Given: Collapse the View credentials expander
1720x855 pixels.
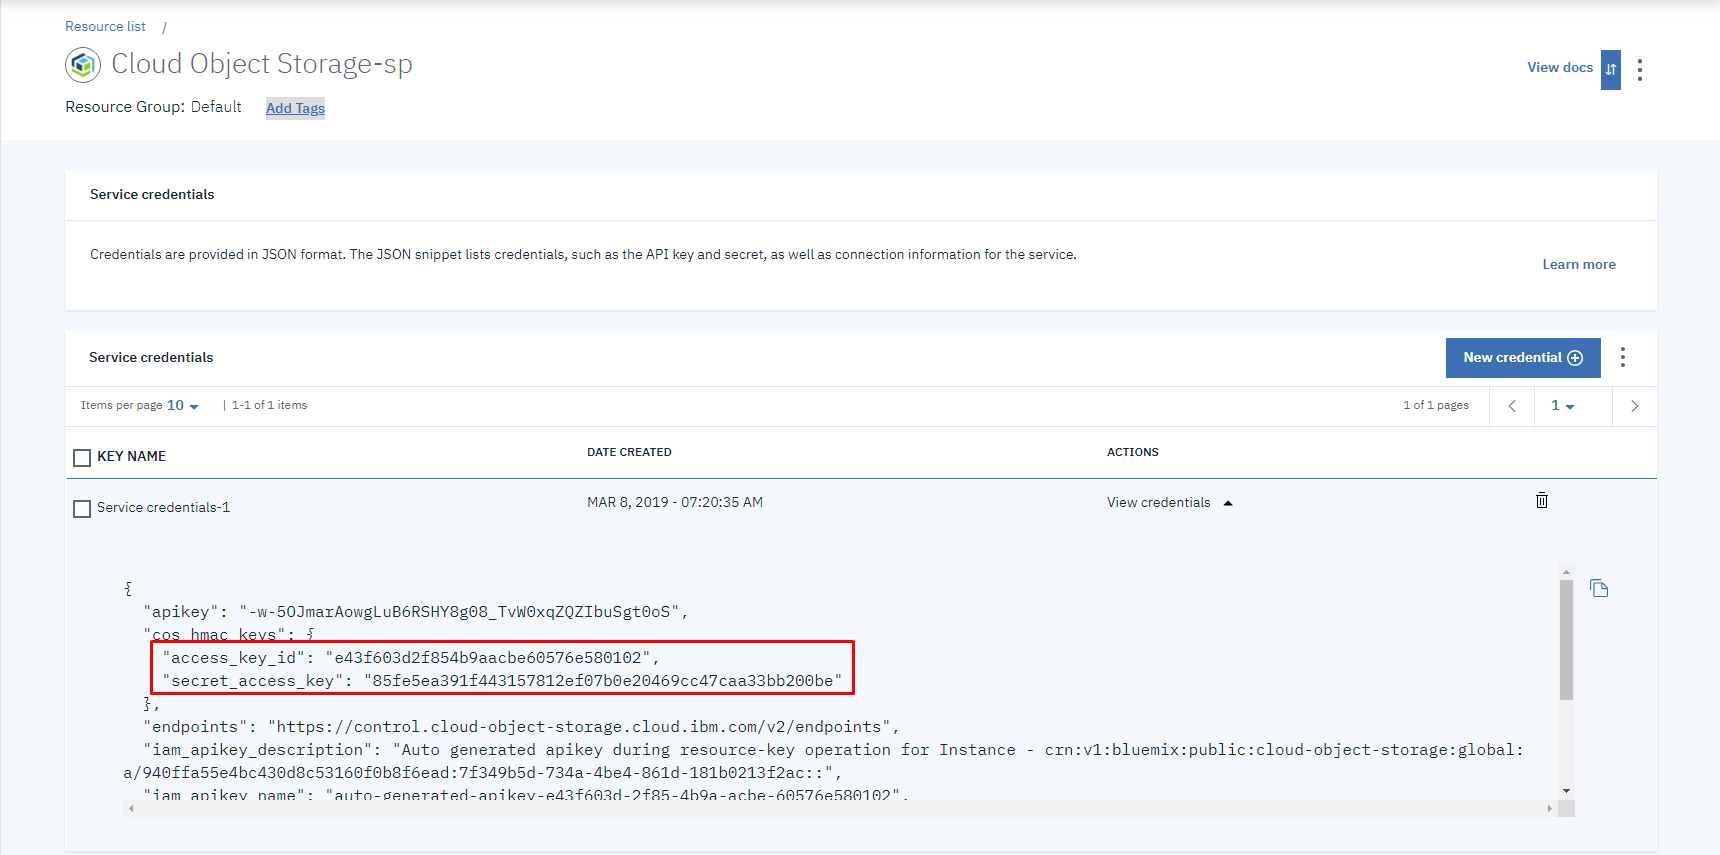Looking at the screenshot, I should 1169,502.
